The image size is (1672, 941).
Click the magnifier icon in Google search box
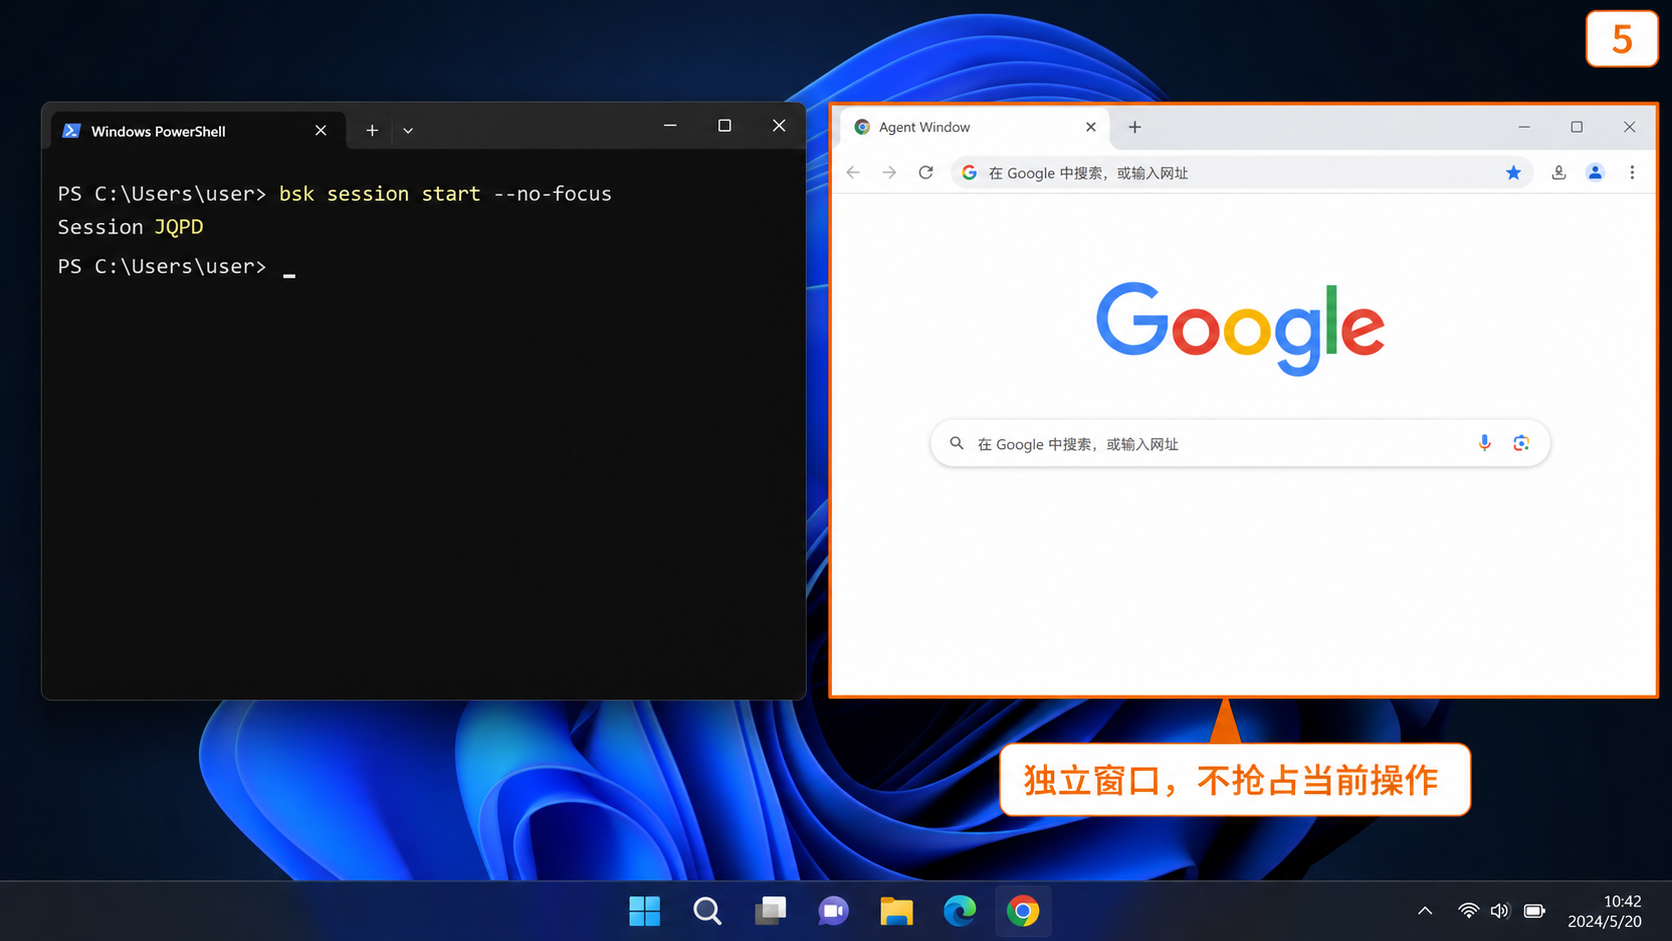[x=957, y=443]
